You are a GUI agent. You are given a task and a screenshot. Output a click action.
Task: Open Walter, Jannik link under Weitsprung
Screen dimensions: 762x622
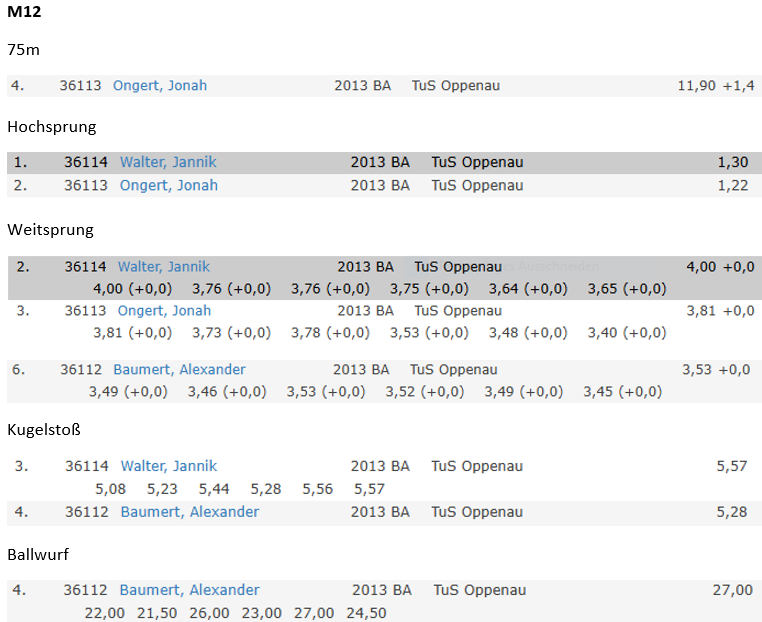point(164,266)
